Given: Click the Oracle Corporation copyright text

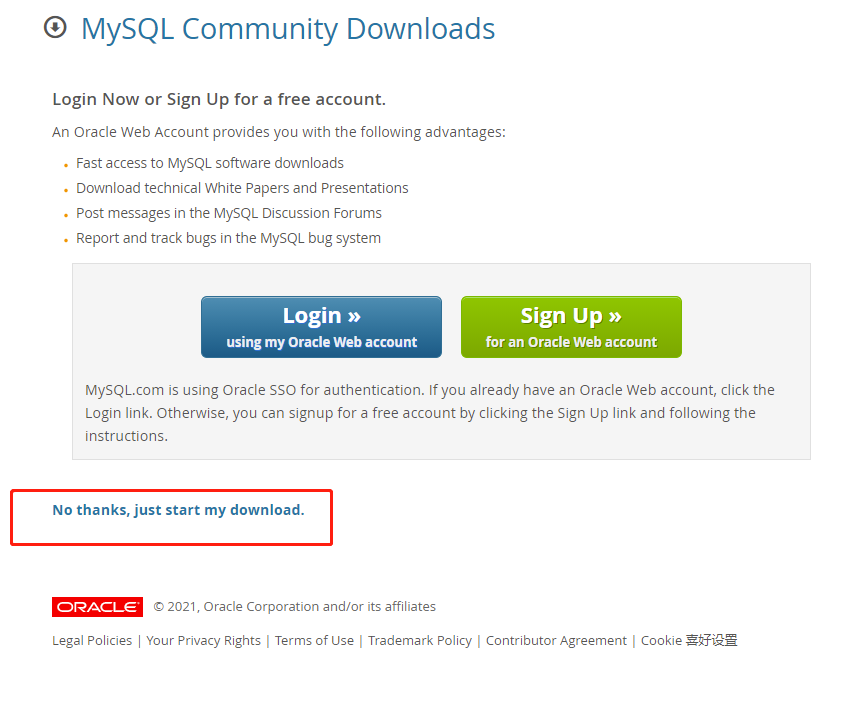Looking at the screenshot, I should tap(295, 607).
